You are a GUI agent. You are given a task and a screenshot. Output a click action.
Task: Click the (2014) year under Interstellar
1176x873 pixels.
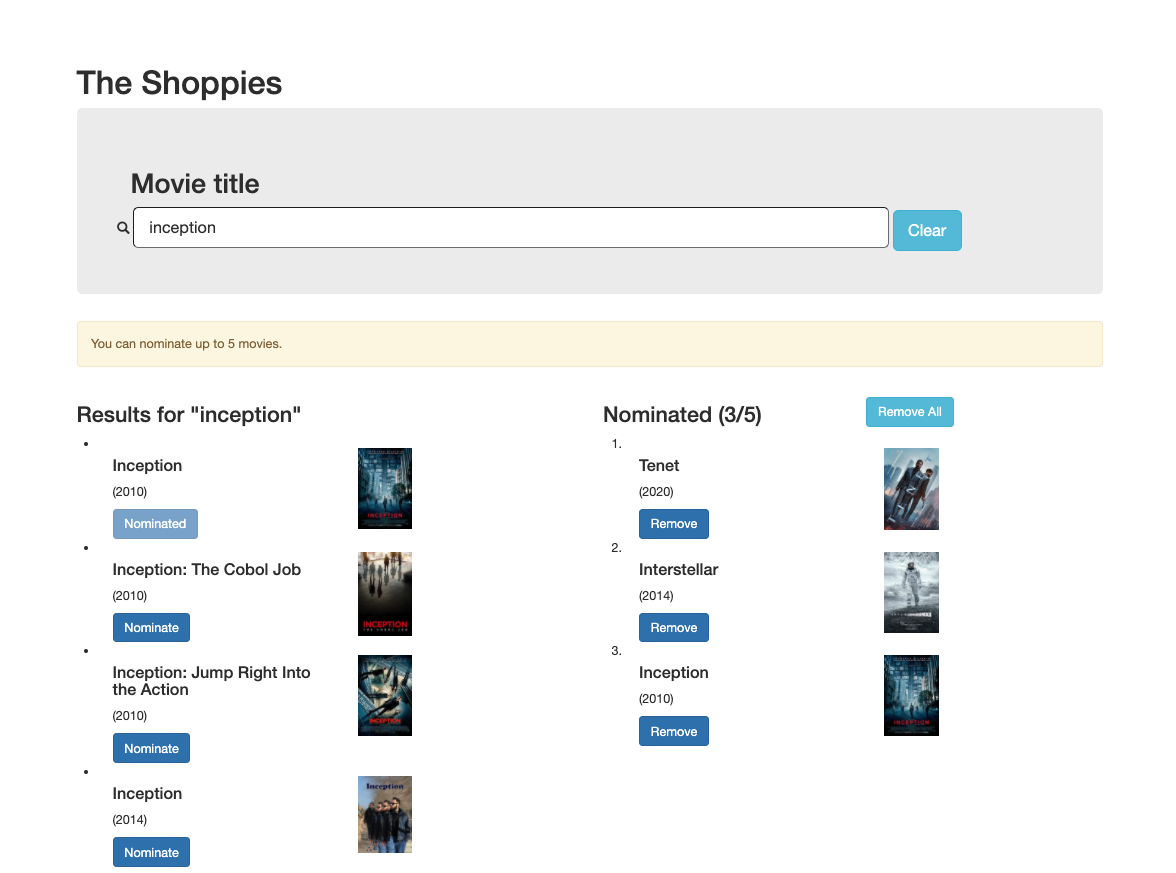coord(656,596)
